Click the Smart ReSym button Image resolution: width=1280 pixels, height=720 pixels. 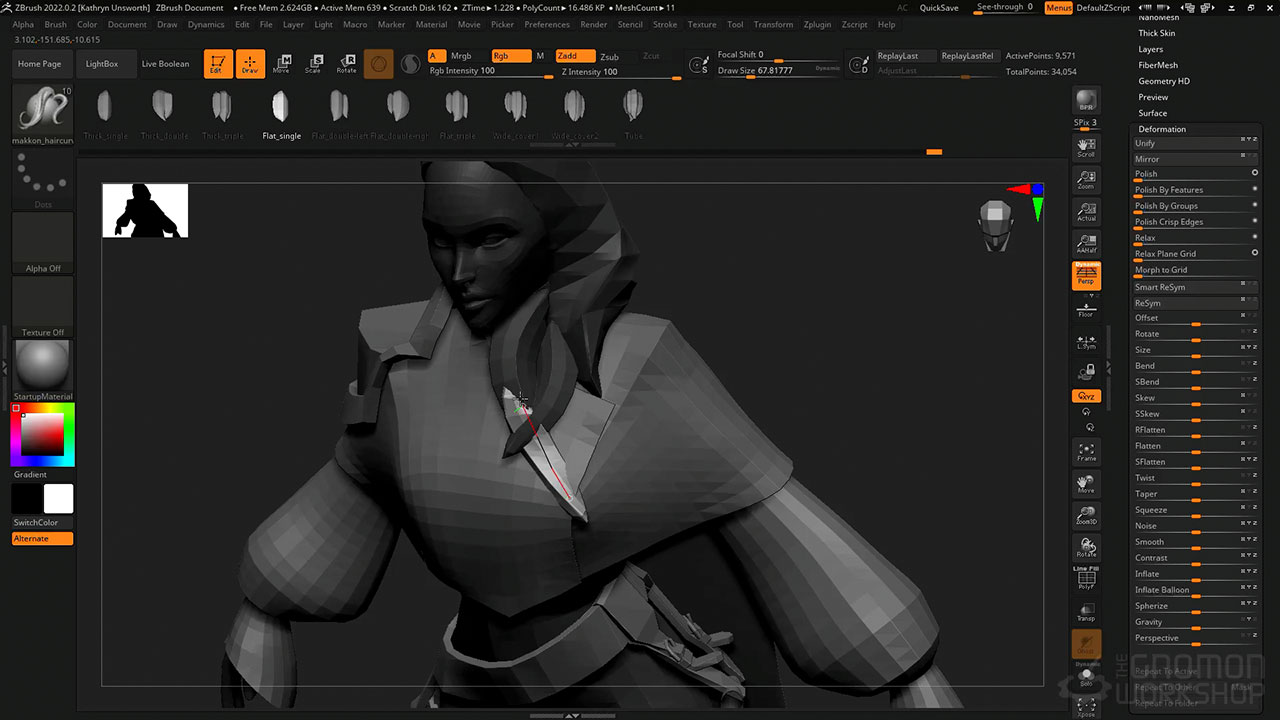pyautogui.click(x=1160, y=287)
